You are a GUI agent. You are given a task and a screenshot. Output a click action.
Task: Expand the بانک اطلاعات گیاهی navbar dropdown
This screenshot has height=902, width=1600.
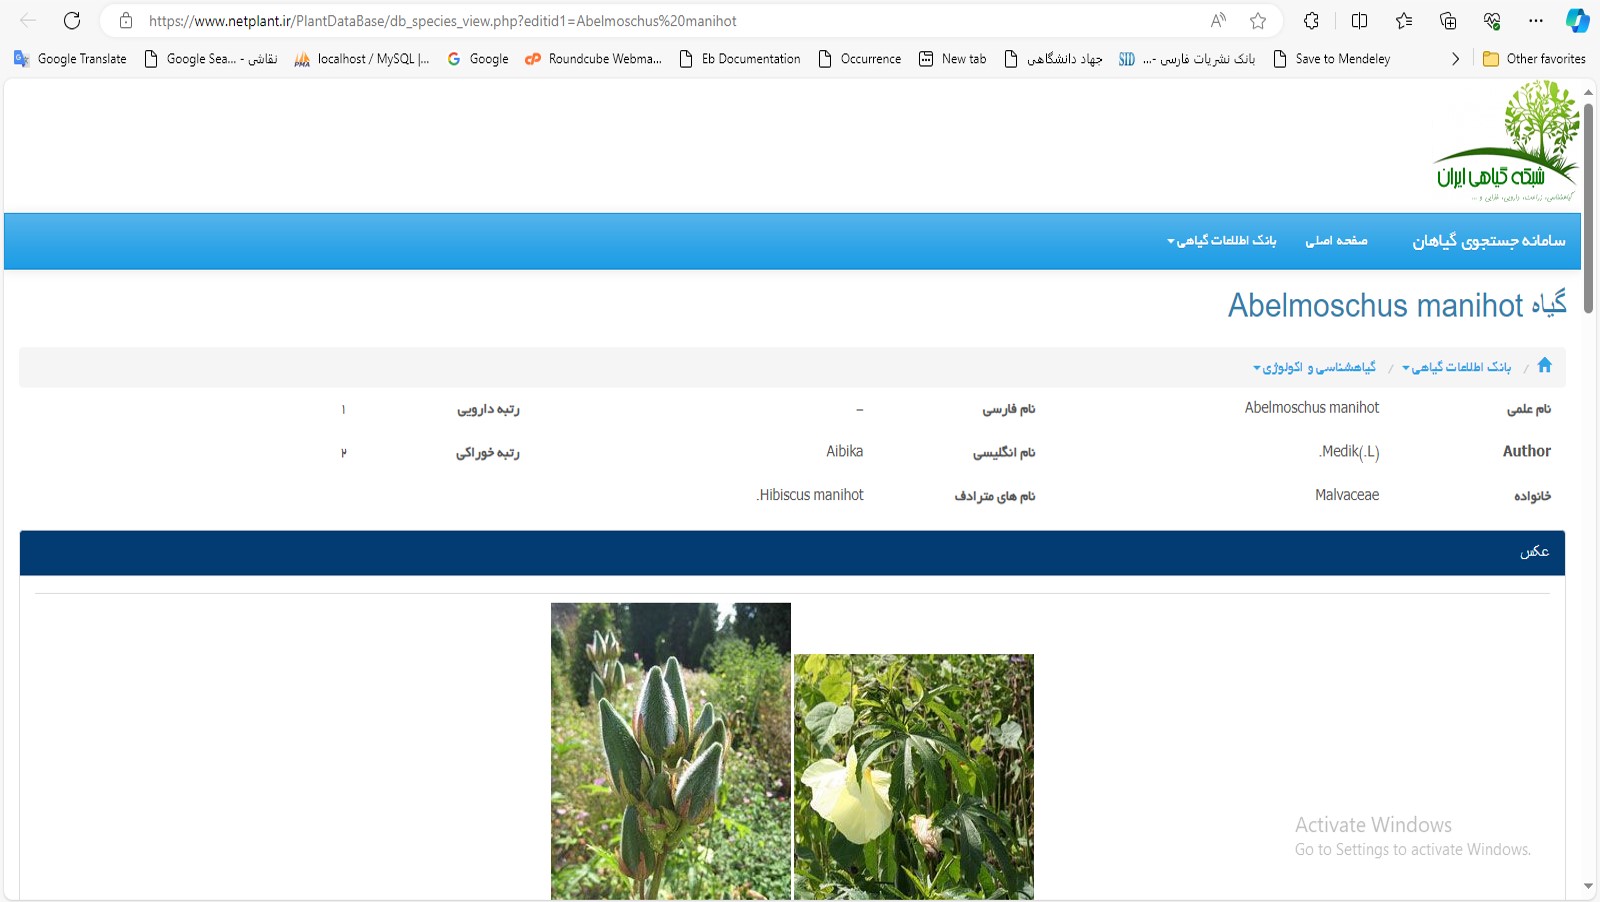coord(1221,241)
